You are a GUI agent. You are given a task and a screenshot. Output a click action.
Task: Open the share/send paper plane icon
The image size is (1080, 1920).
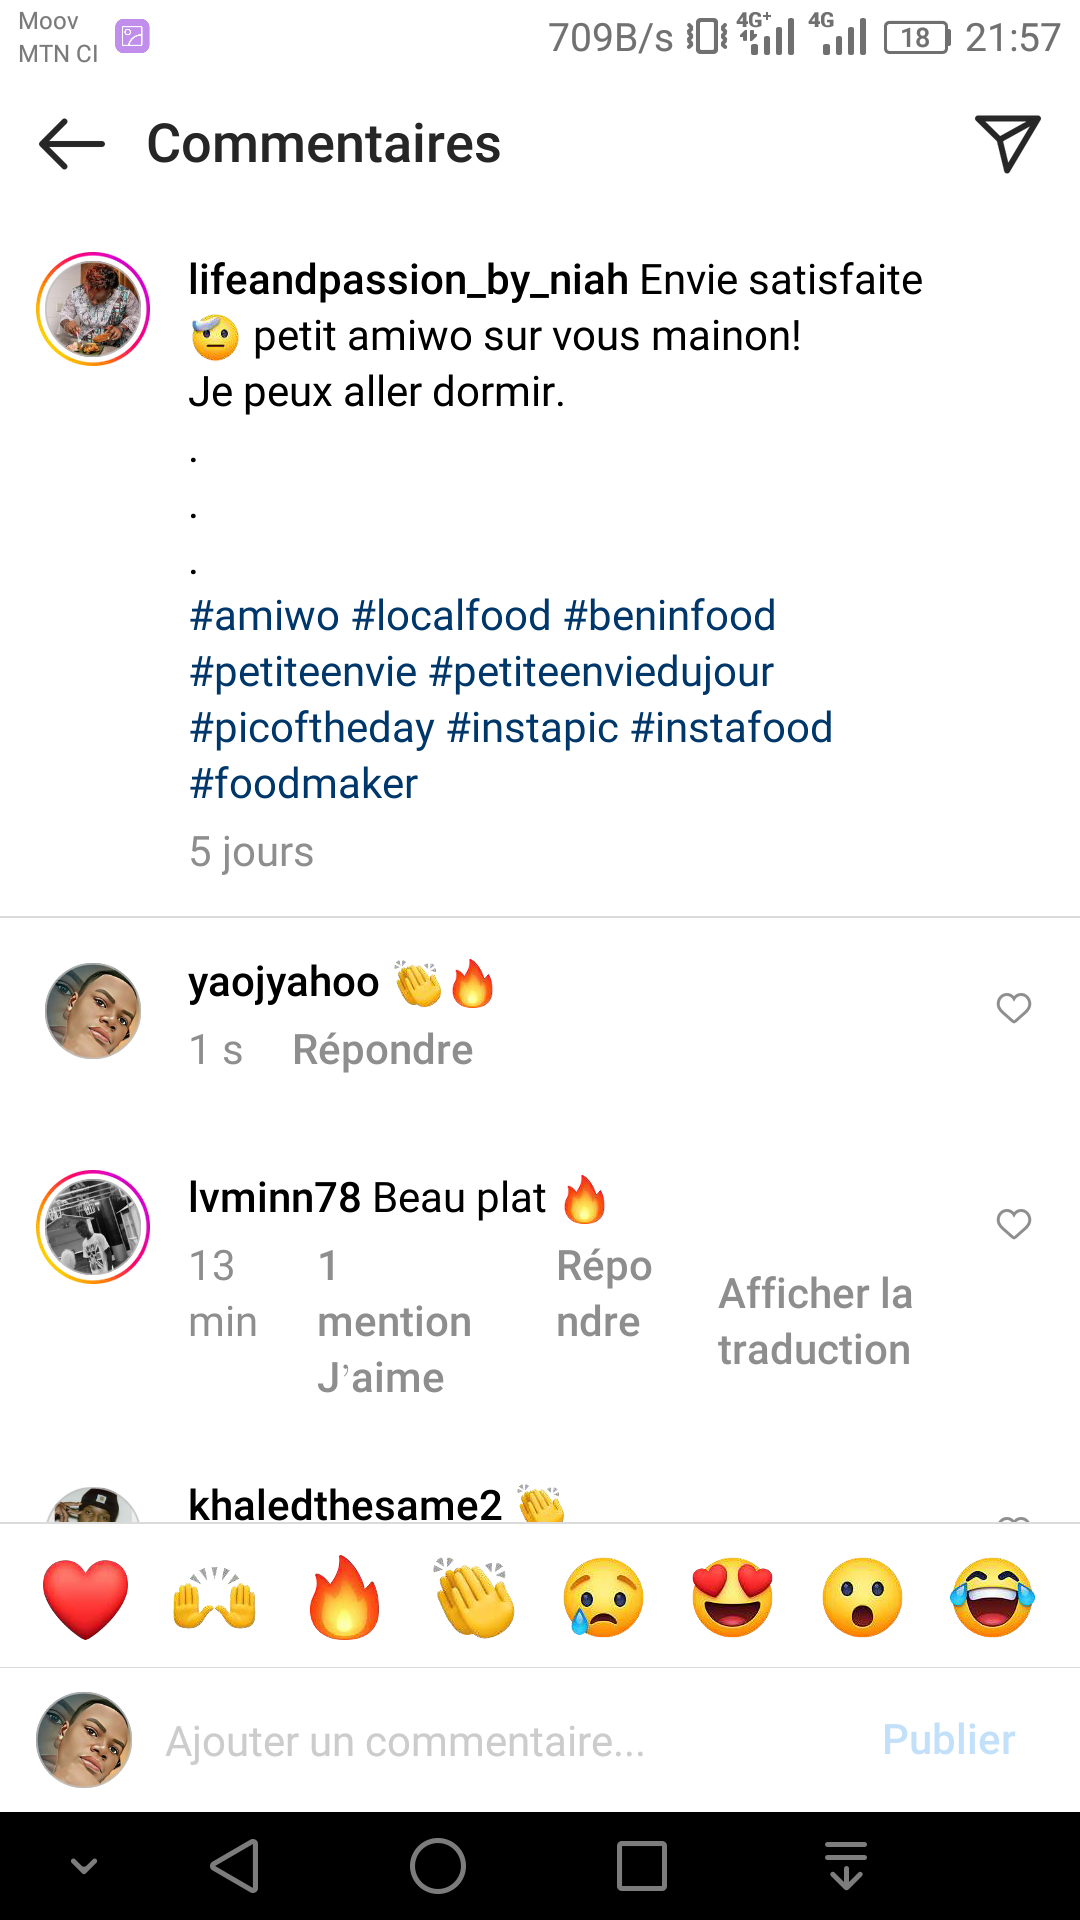click(1007, 143)
